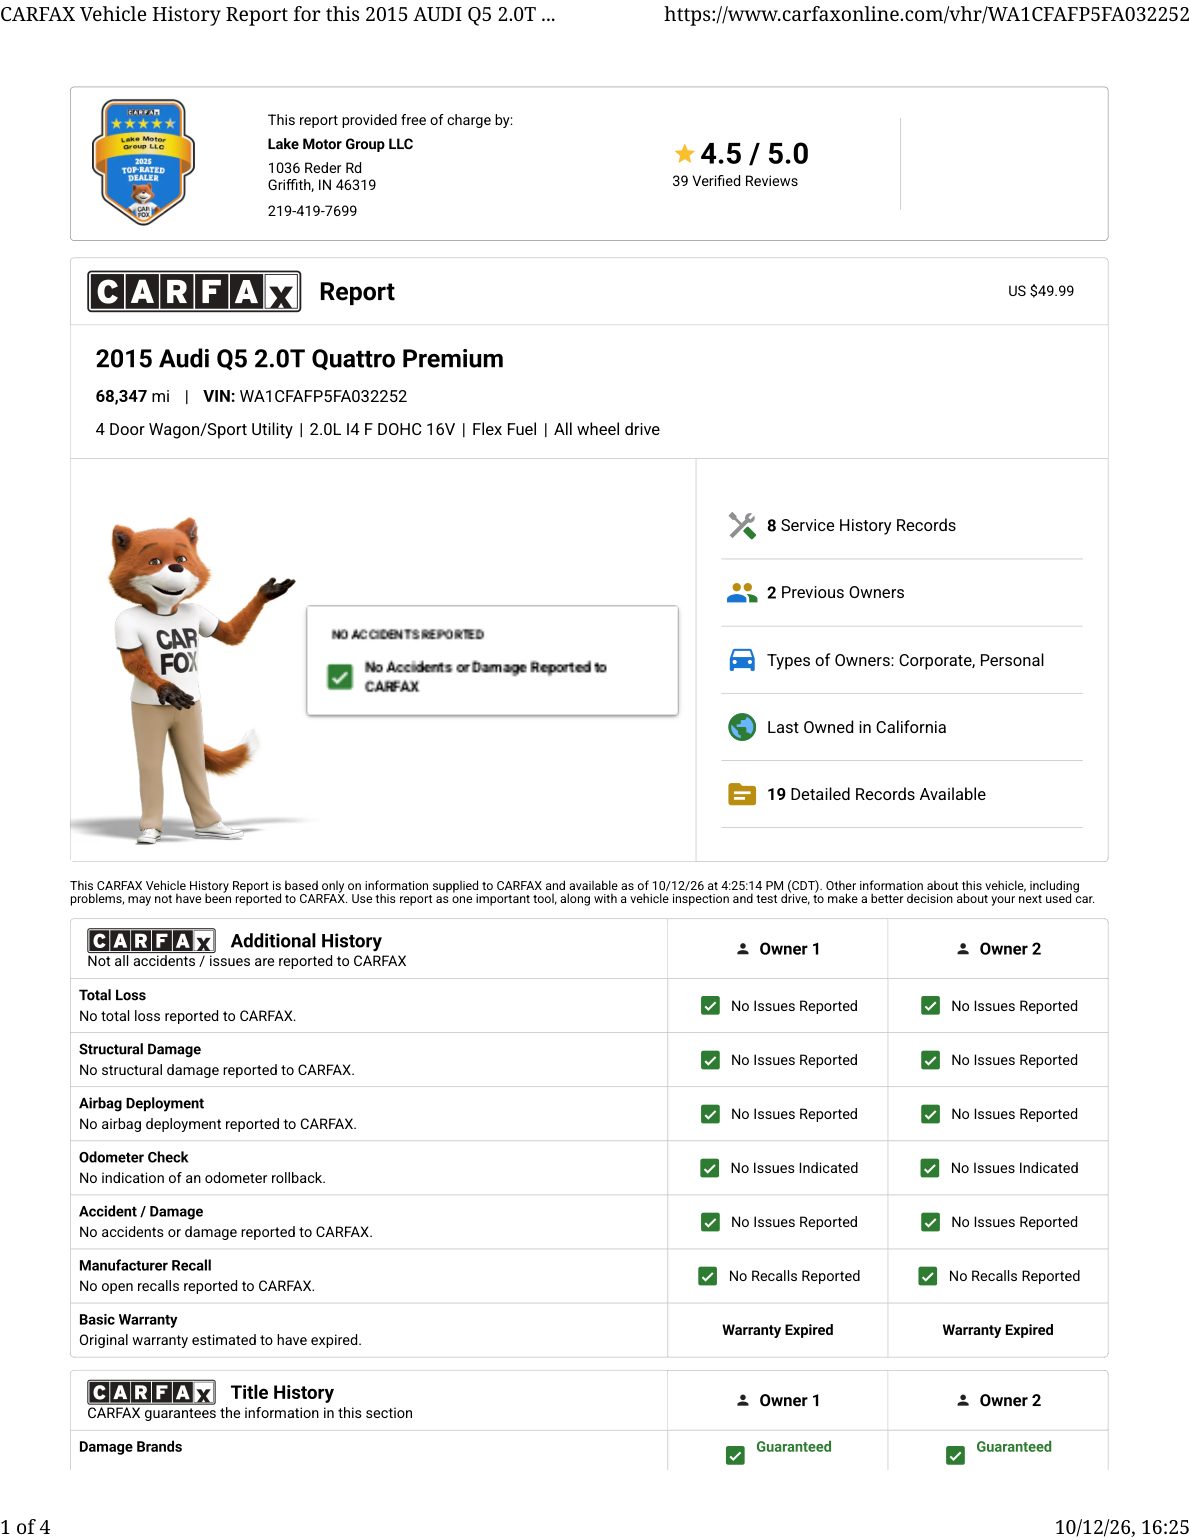Click Damage Brands Guaranteed check for Owner 1
Image resolution: width=1190 pixels, height=1540 pixels.
735,1456
